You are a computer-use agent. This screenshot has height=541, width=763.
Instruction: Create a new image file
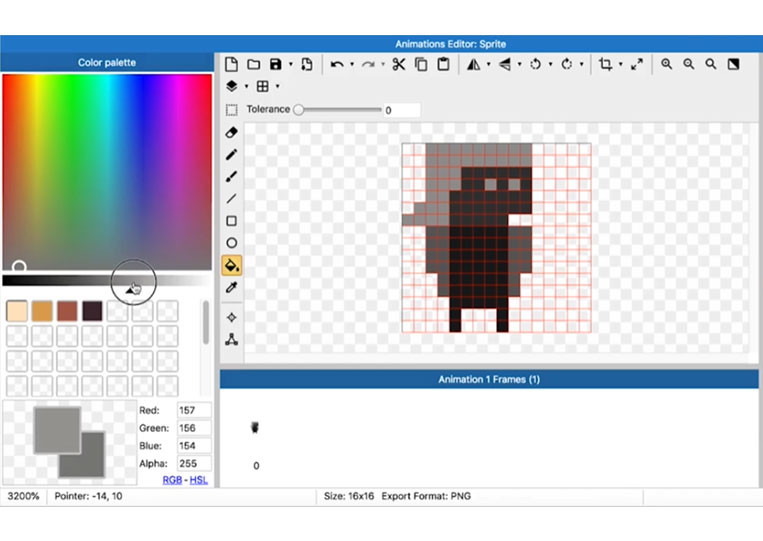(232, 64)
